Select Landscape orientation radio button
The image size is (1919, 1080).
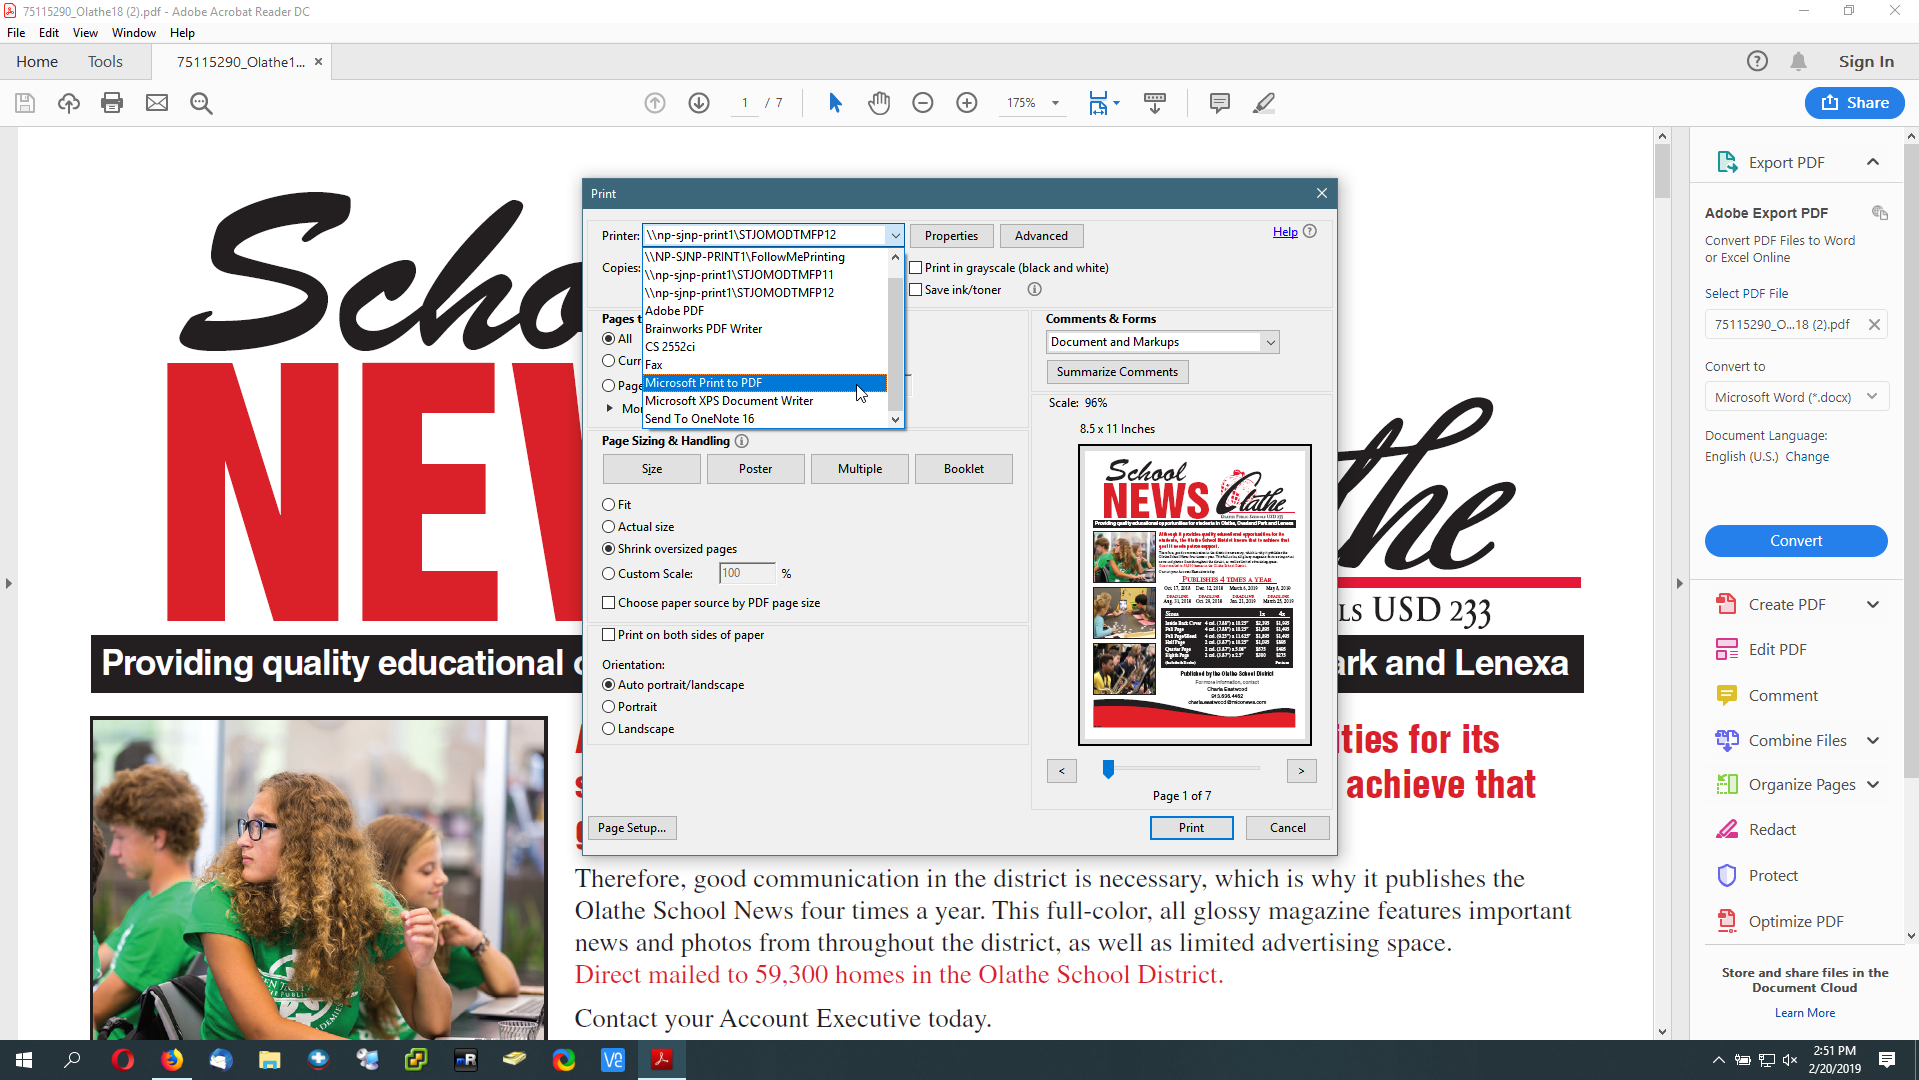click(x=608, y=729)
